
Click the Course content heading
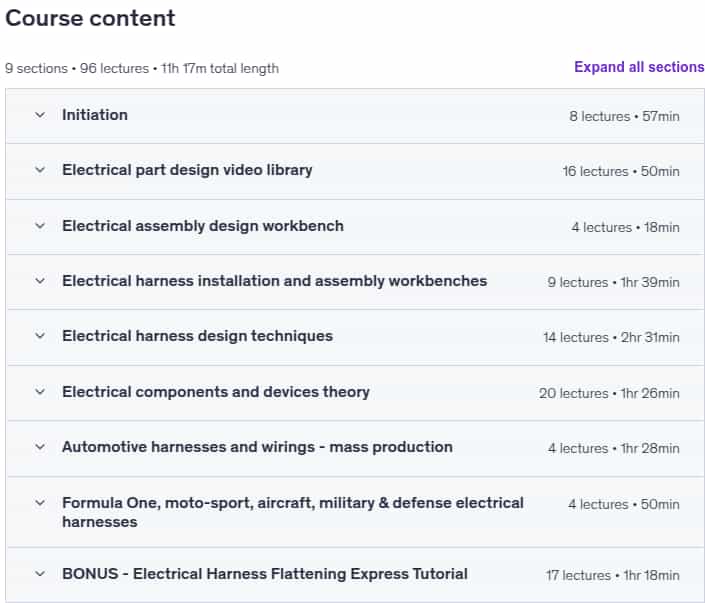90,18
